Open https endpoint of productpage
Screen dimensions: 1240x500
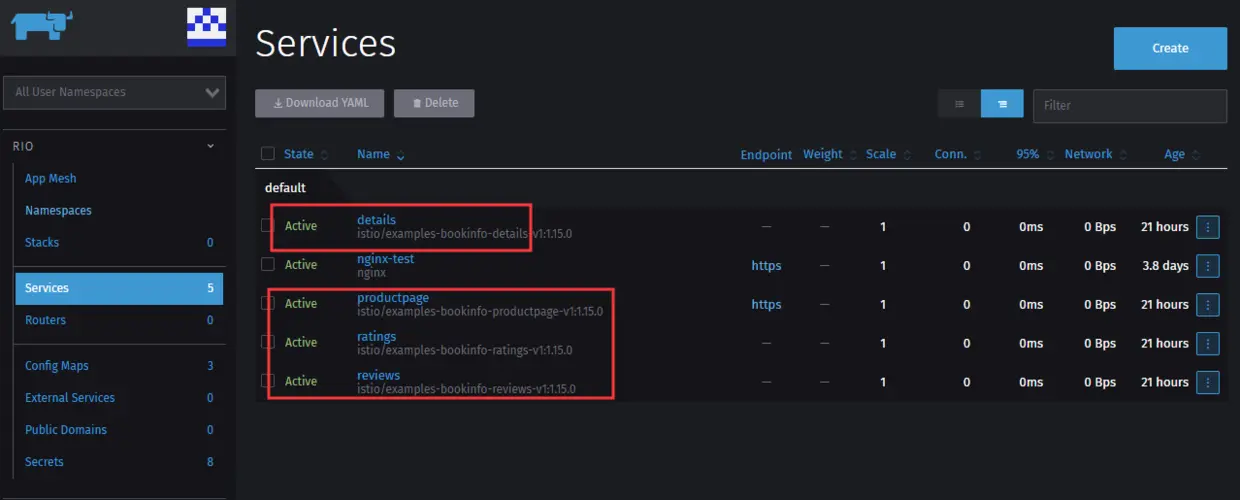pyautogui.click(x=766, y=305)
